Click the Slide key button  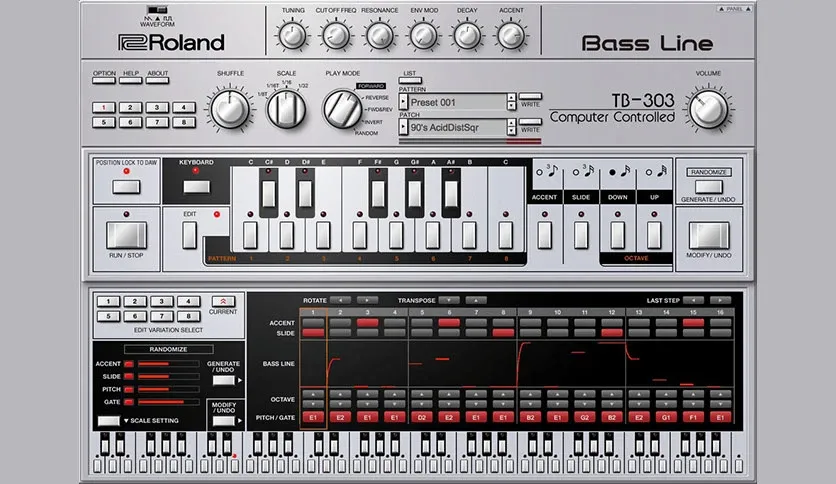[x=581, y=236]
